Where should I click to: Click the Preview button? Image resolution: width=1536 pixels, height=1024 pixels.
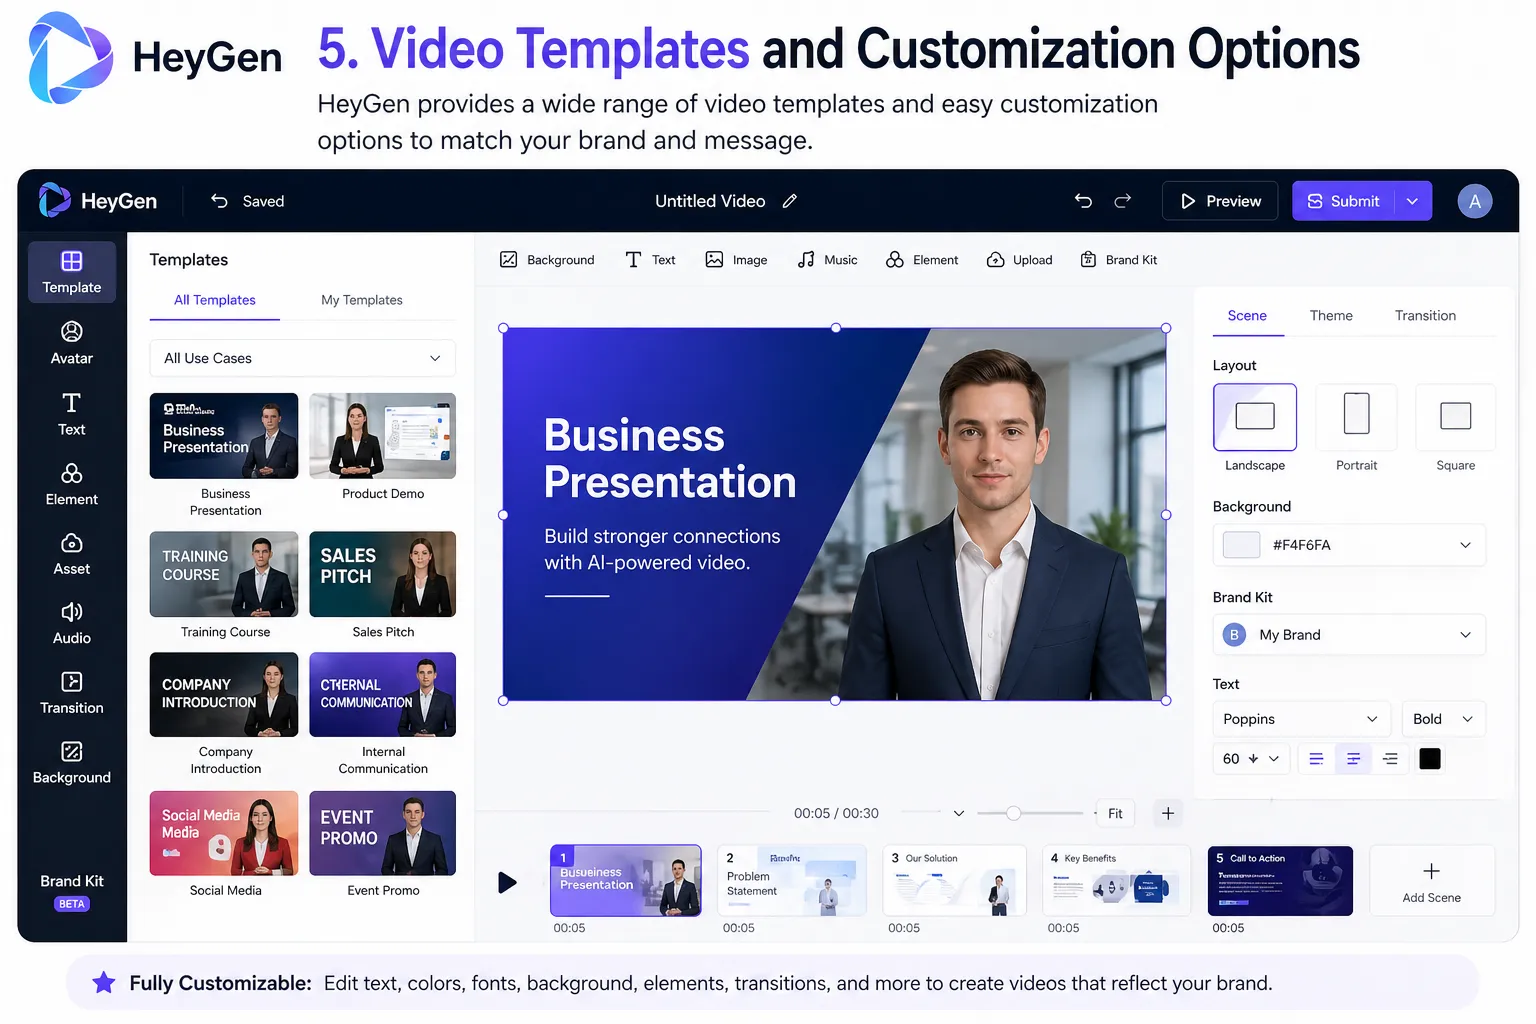pyautogui.click(x=1220, y=201)
